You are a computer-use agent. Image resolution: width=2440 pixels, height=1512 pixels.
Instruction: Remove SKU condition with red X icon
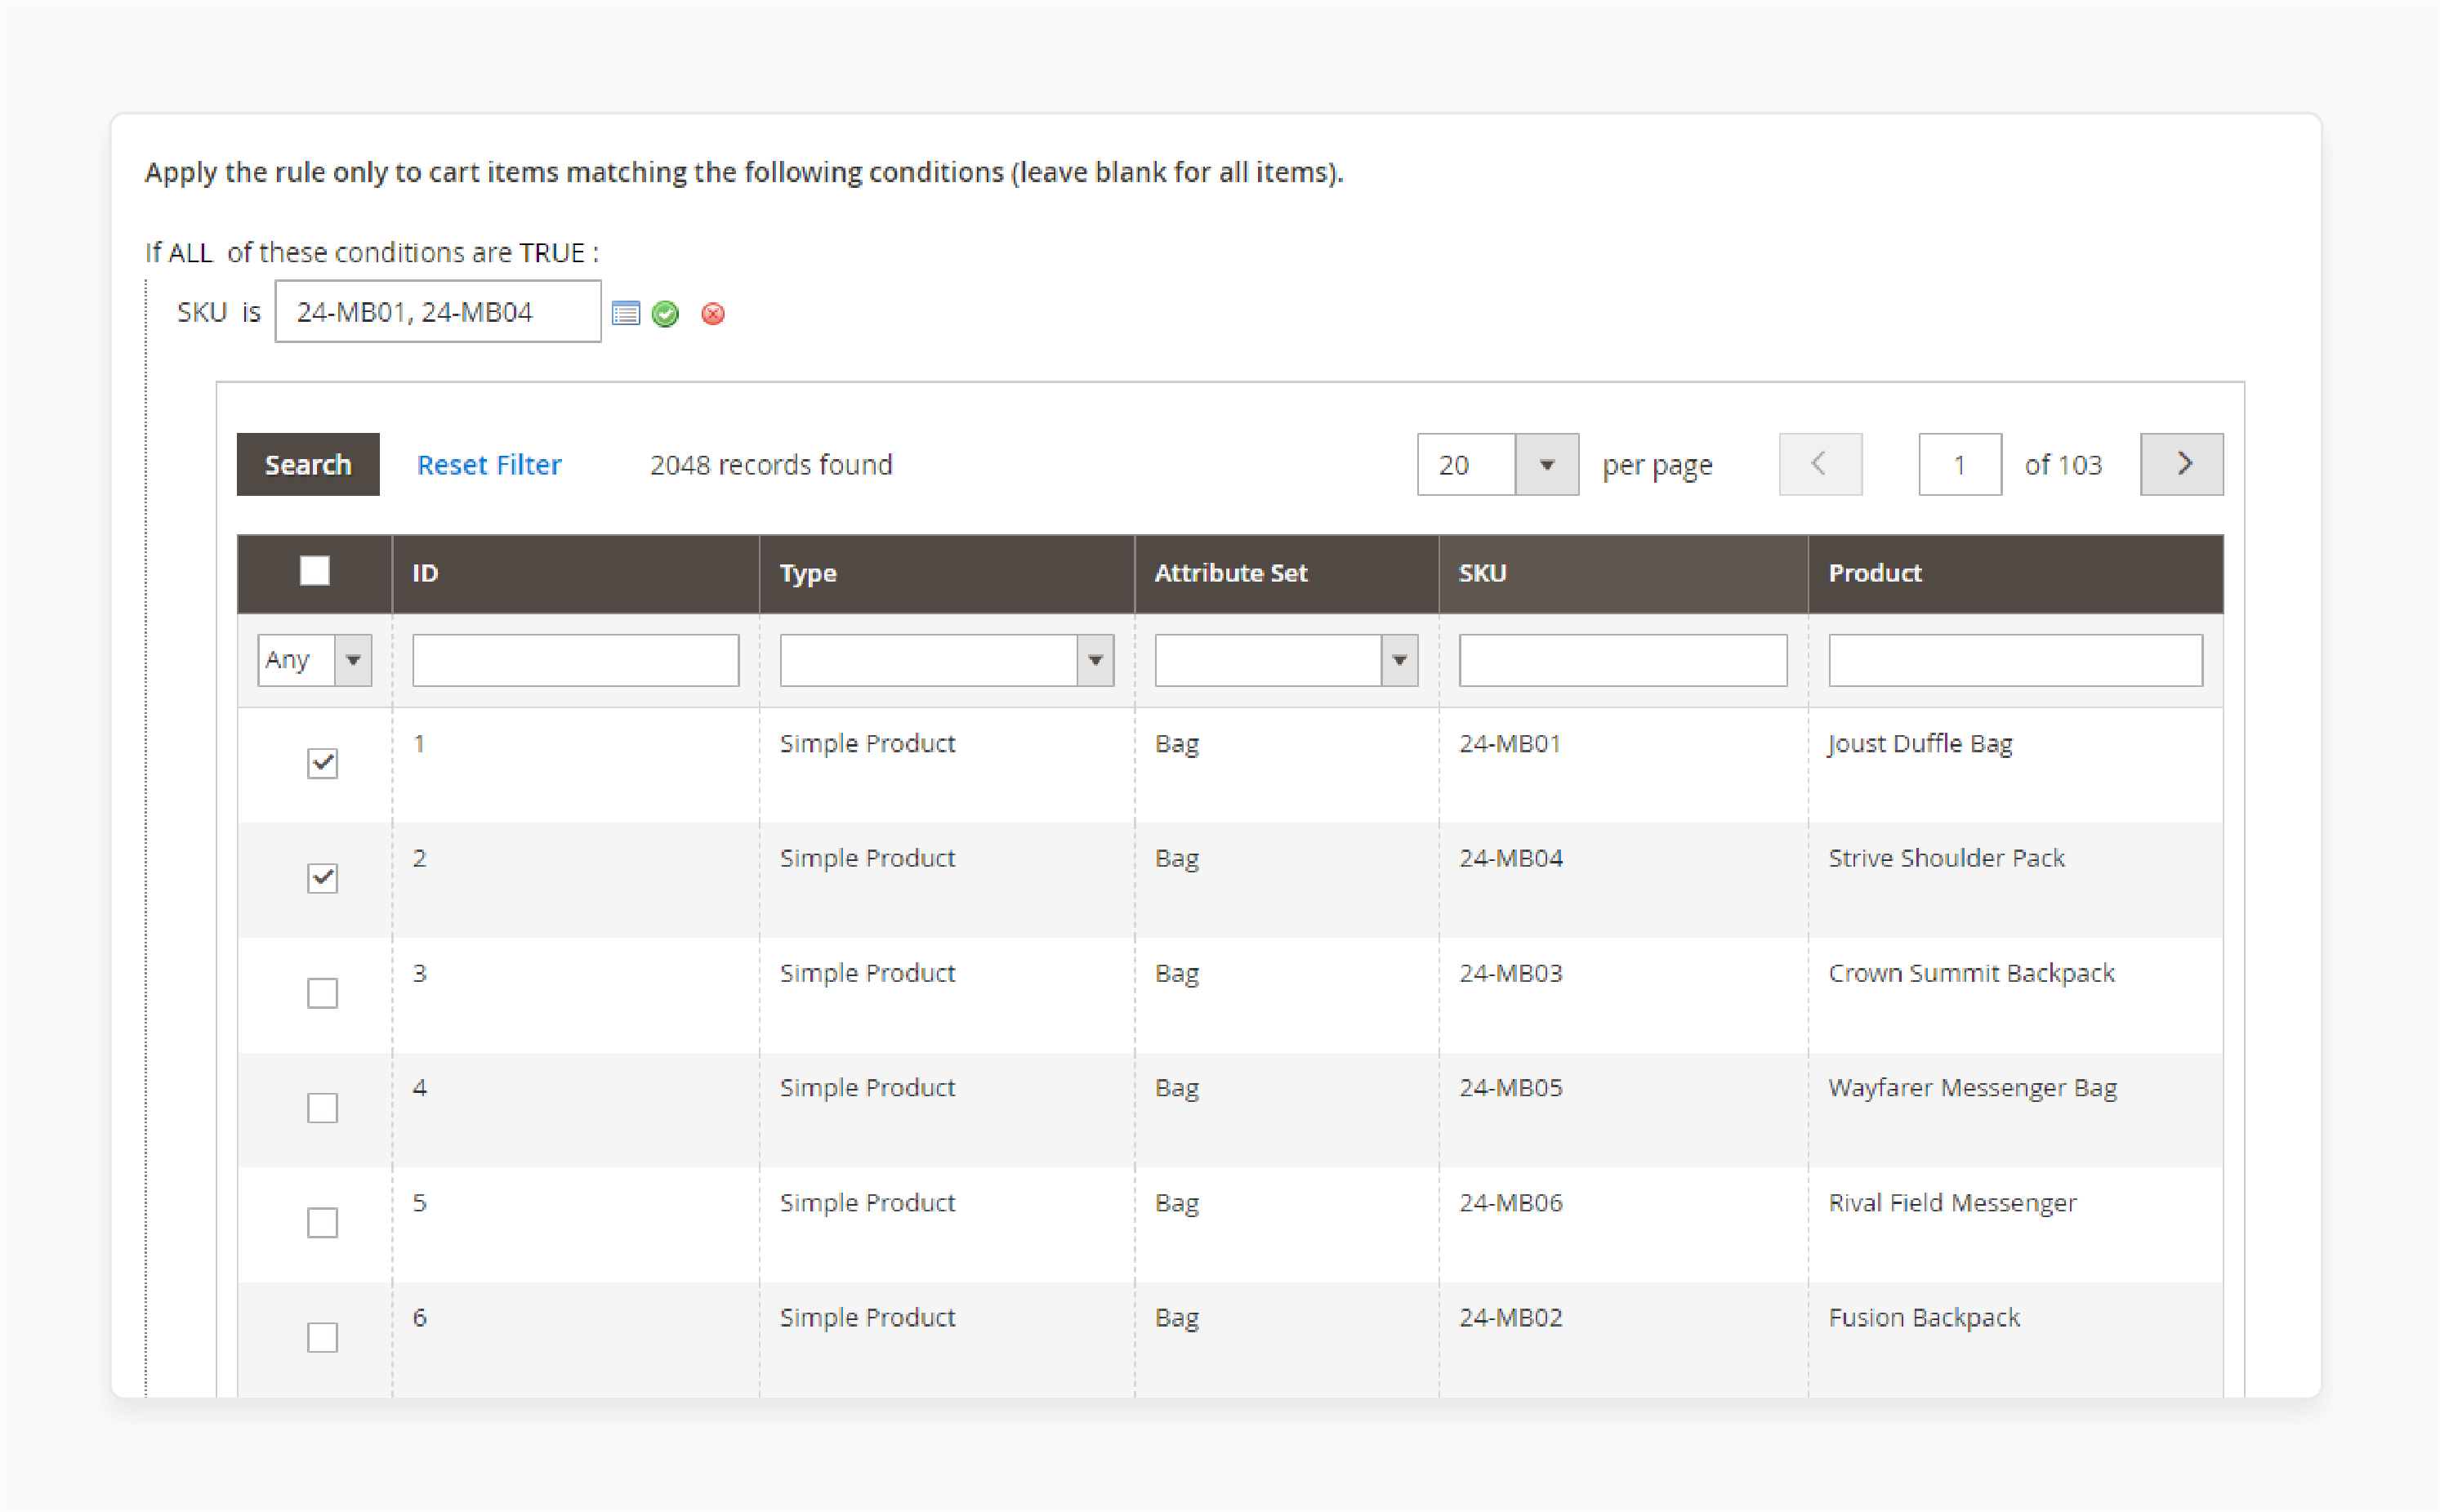pyautogui.click(x=713, y=314)
